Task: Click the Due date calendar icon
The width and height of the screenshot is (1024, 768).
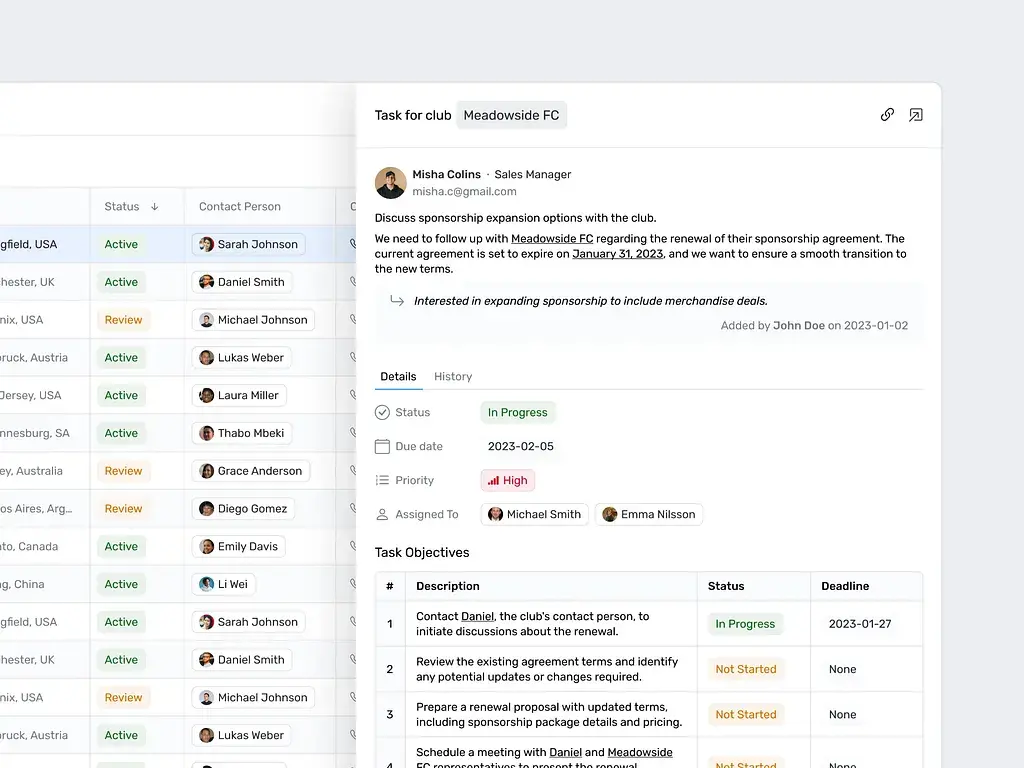Action: [382, 447]
